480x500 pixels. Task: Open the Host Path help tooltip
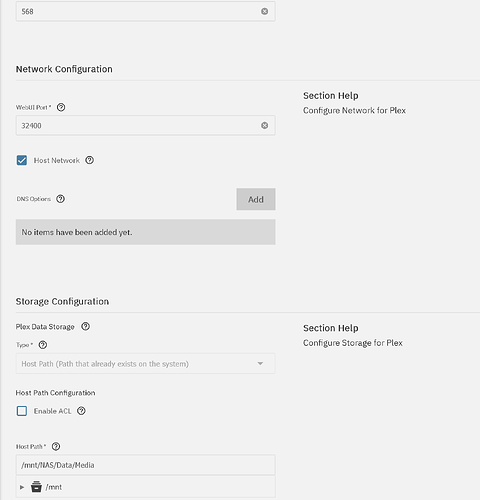pyautogui.click(x=56, y=446)
